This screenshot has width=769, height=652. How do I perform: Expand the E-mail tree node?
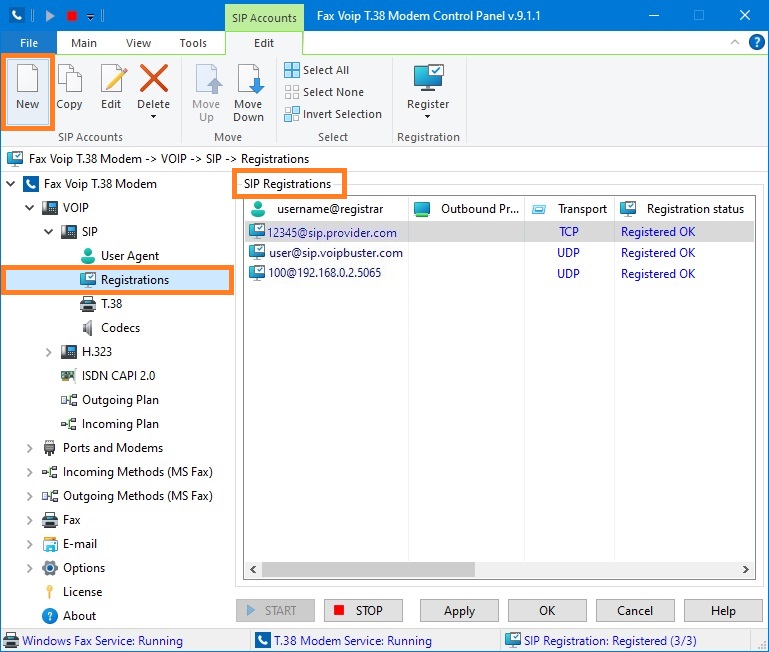click(29, 544)
